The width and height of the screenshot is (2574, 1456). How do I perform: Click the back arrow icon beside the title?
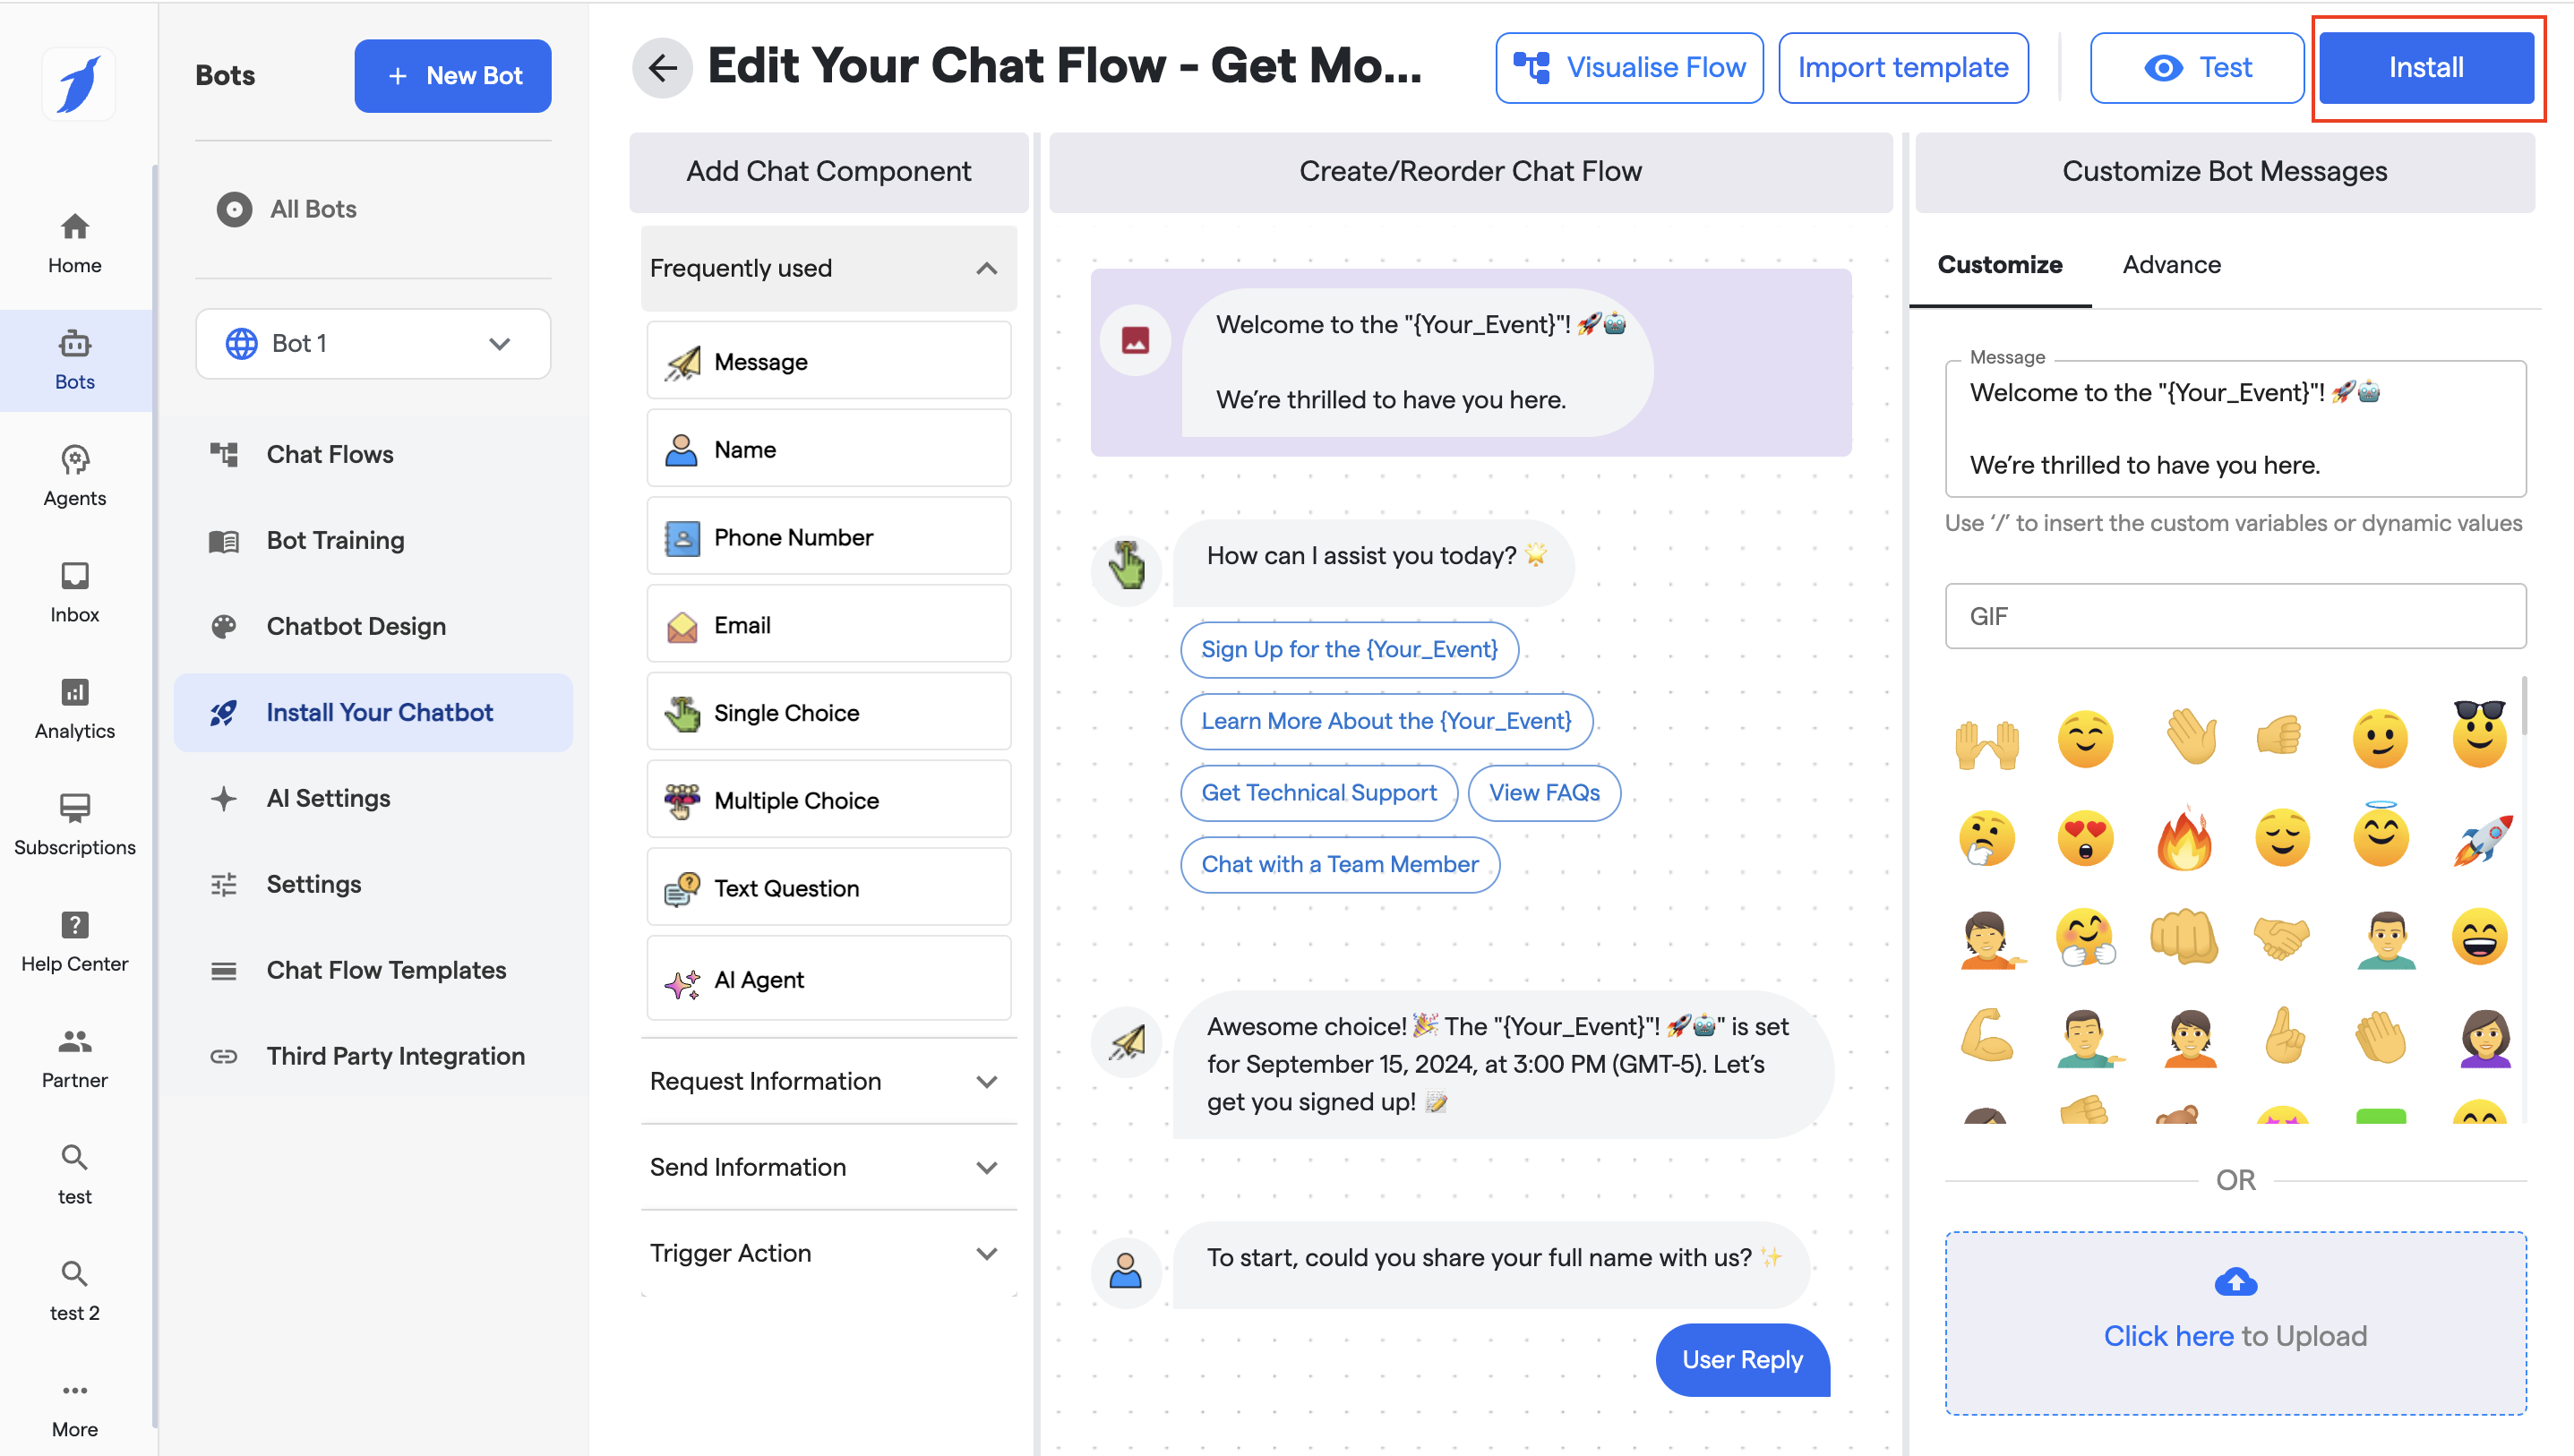(662, 68)
